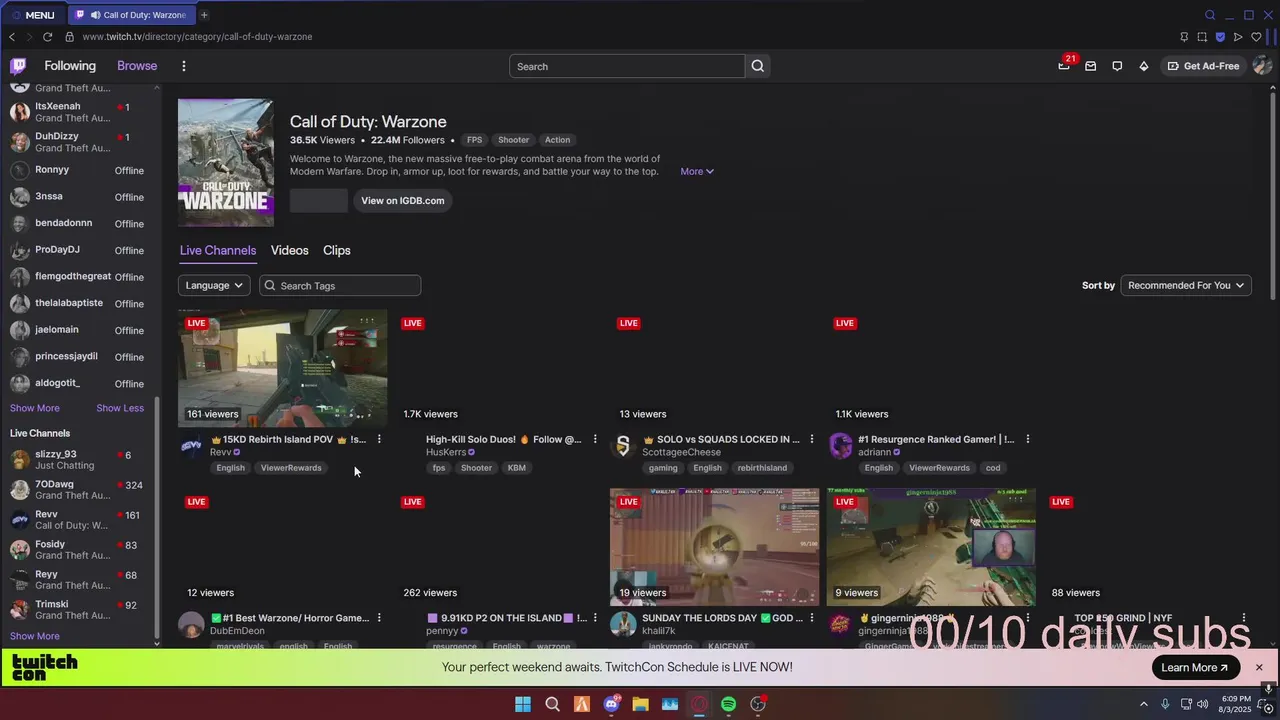
Task: Click the search magnifier button in Twitch
Action: [758, 66]
